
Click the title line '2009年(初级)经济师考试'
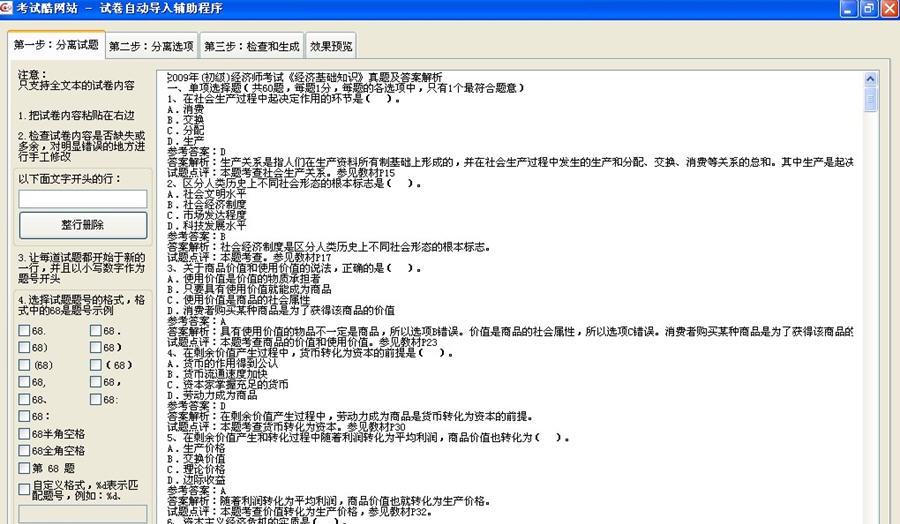coord(305,77)
